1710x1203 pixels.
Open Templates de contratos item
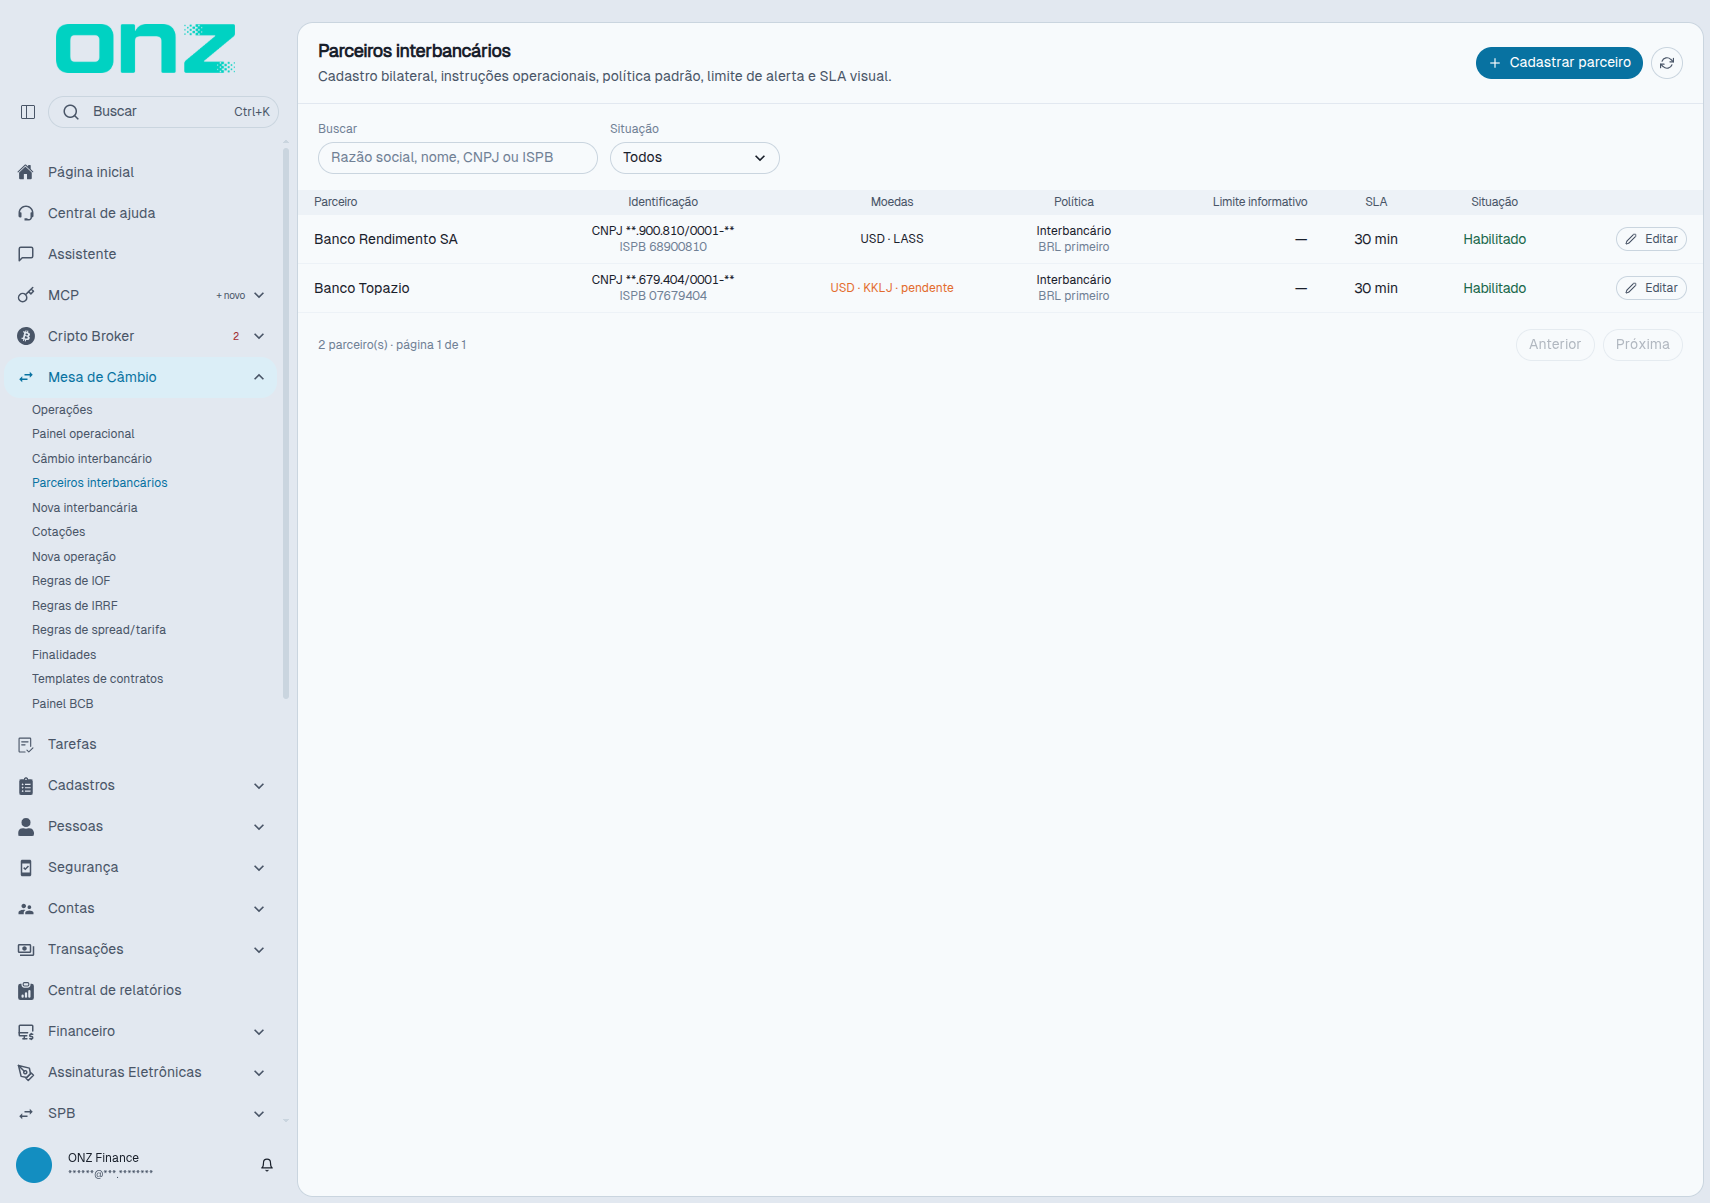pyautogui.click(x=98, y=679)
